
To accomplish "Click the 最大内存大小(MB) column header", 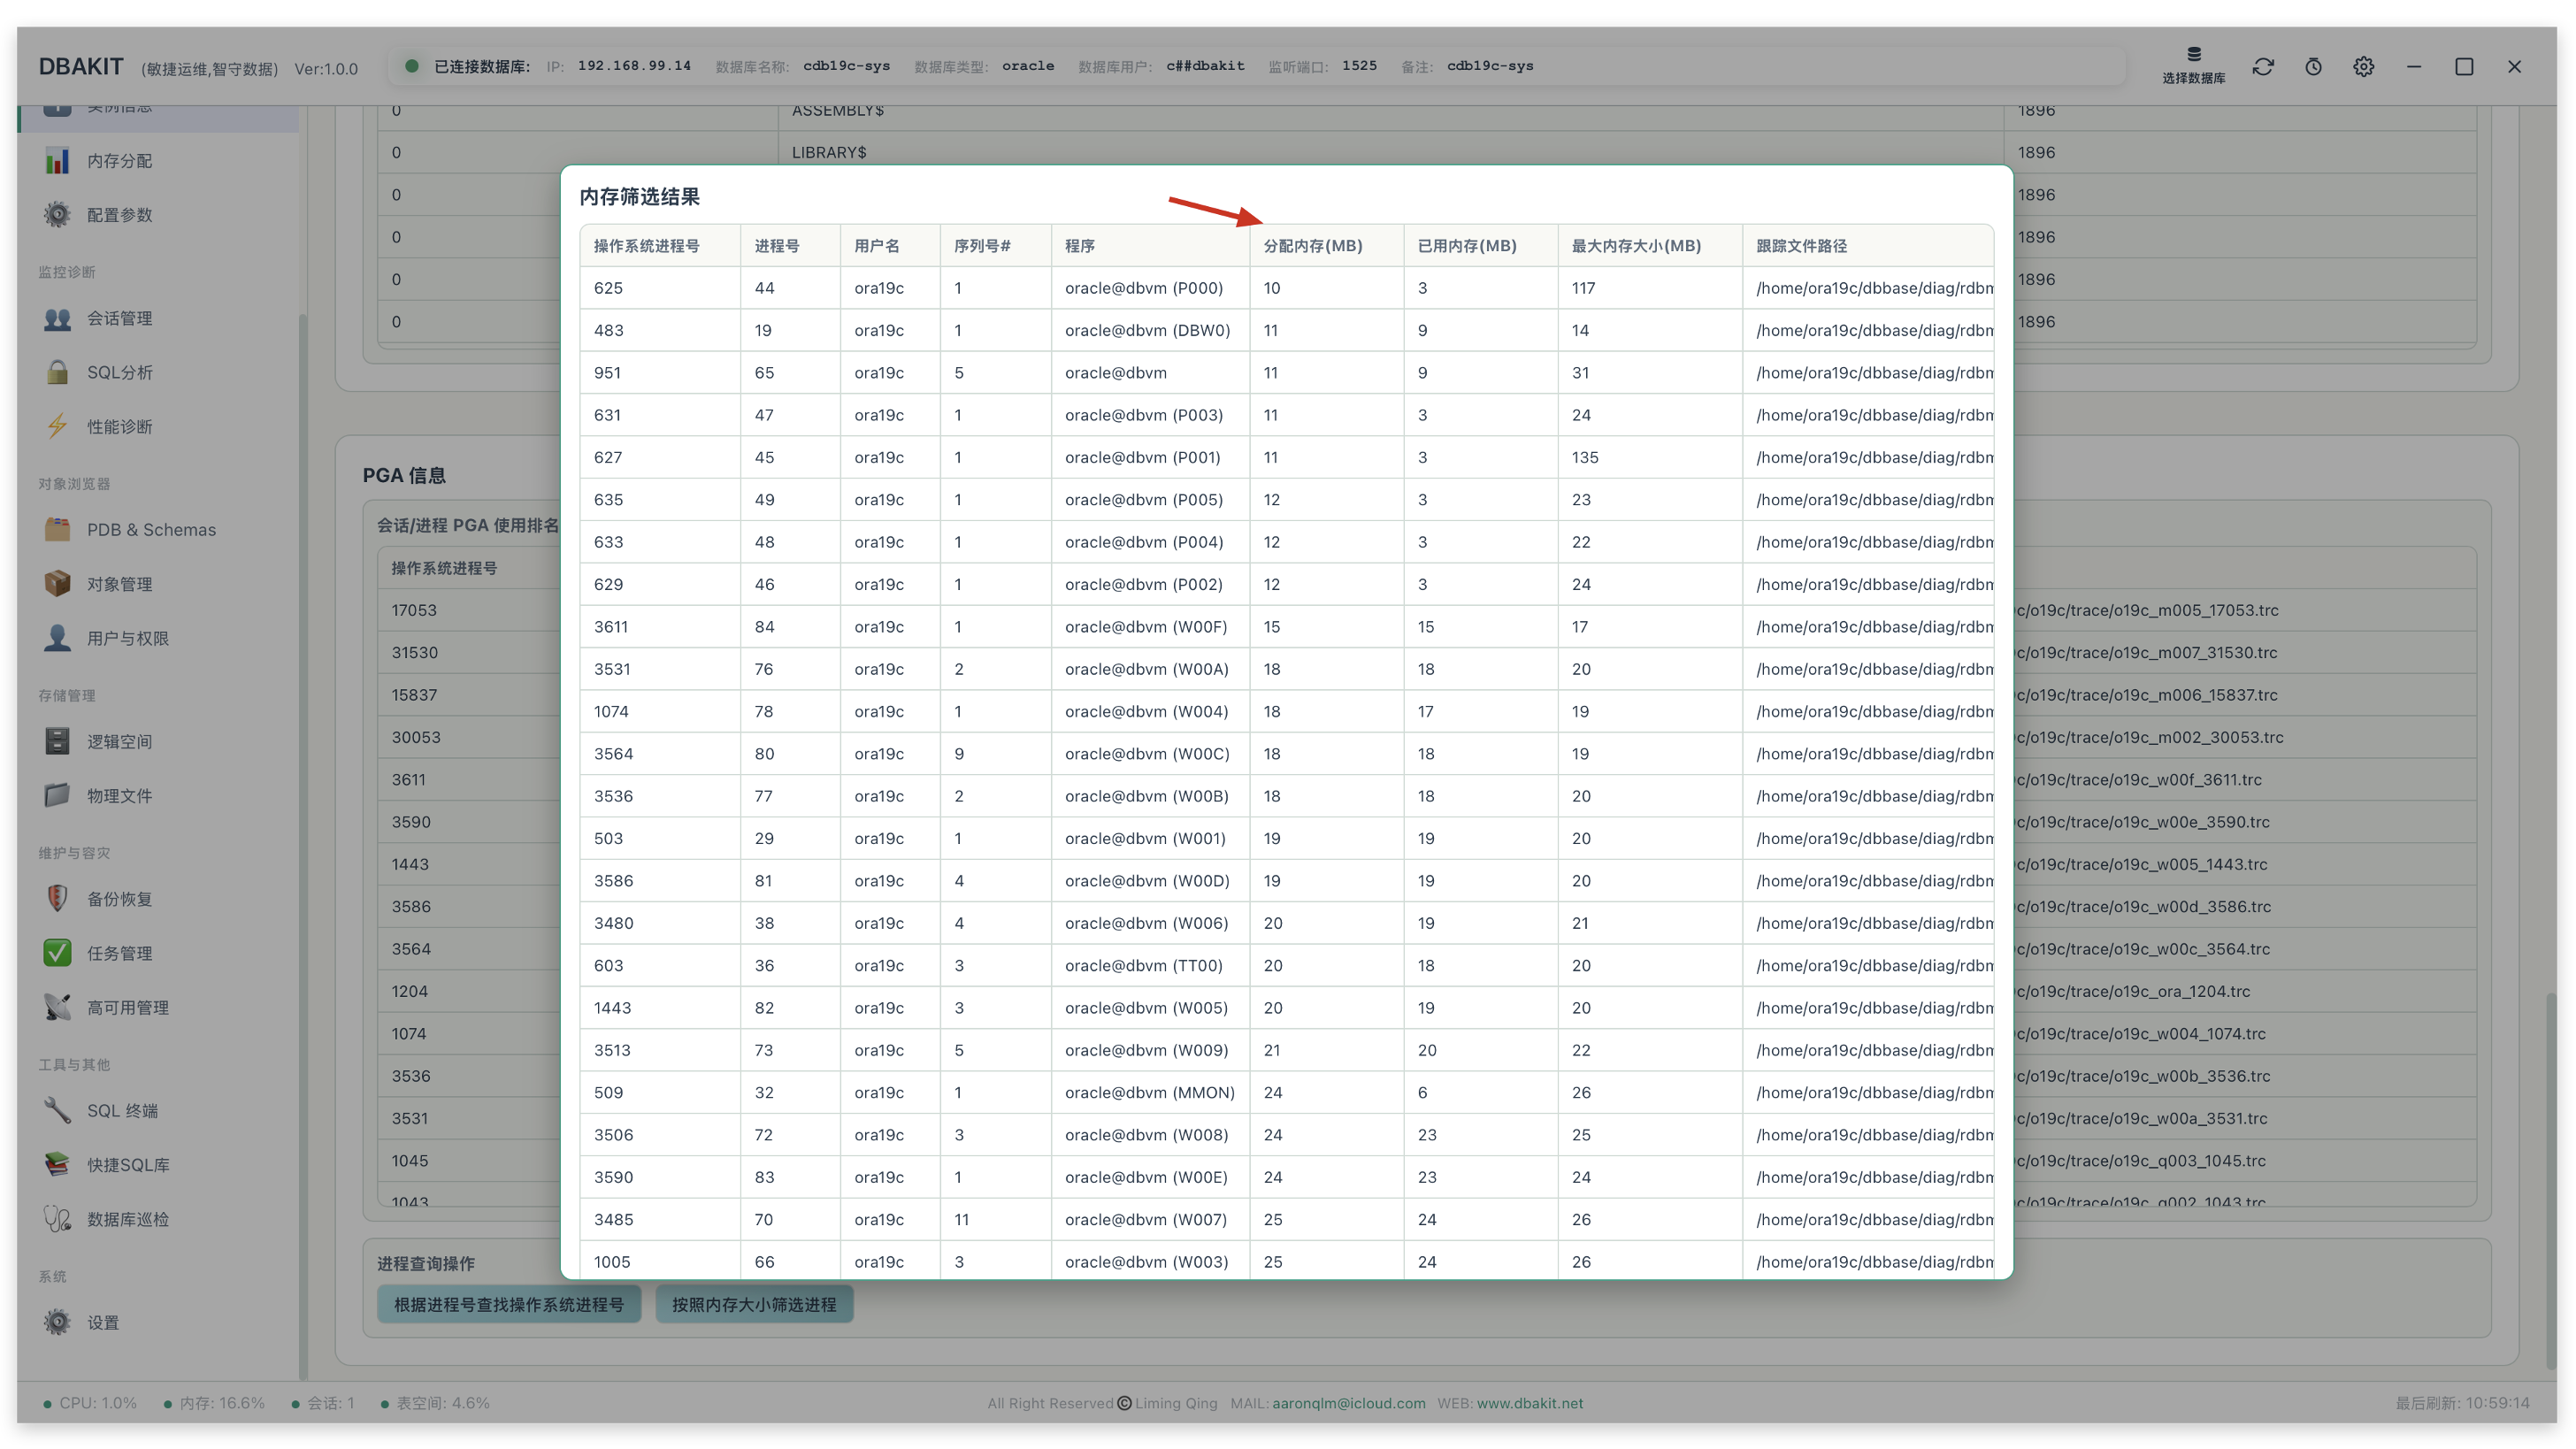I will [x=1636, y=246].
